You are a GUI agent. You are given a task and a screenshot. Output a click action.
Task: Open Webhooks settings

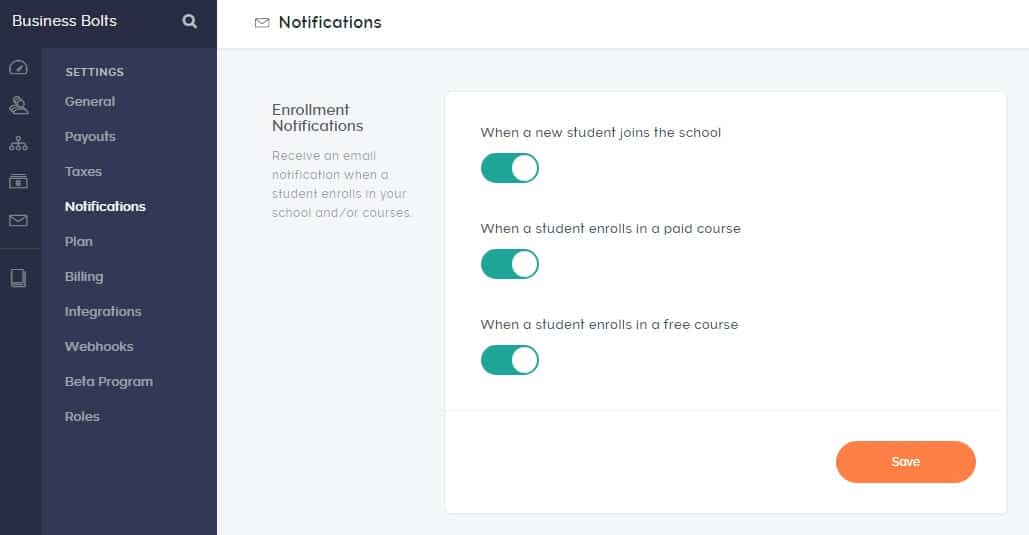[99, 347]
